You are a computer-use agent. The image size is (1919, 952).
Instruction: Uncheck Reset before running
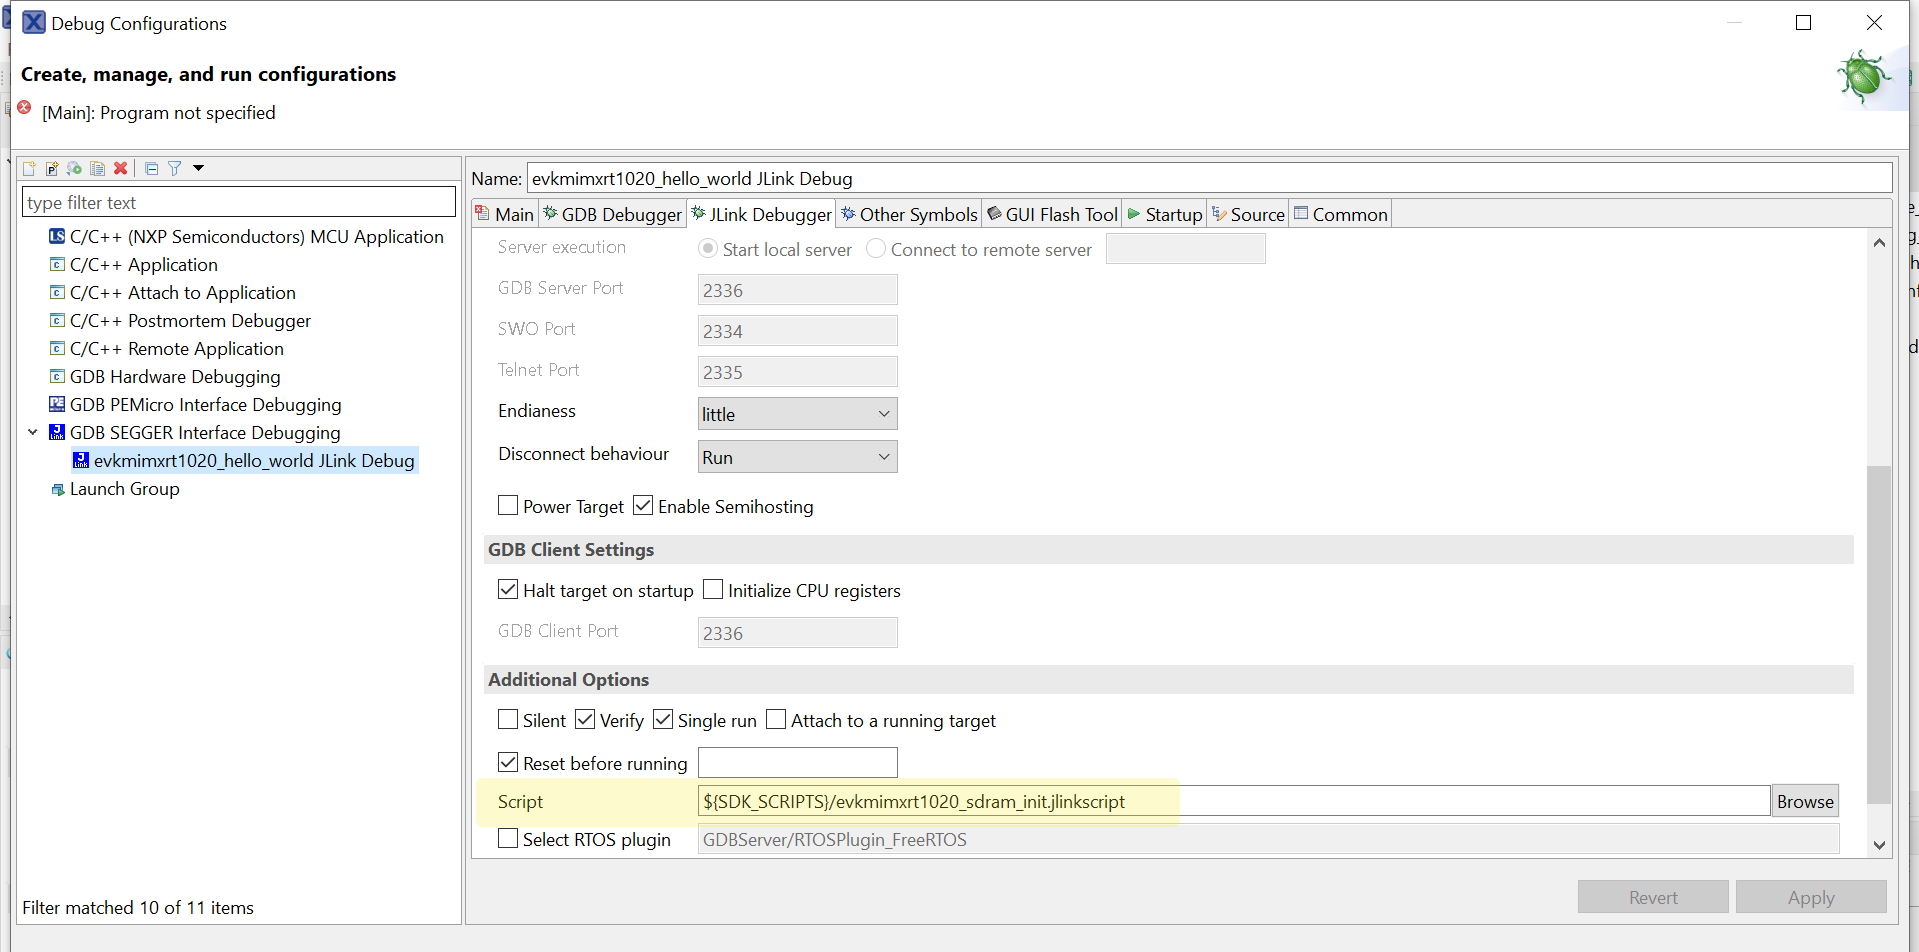coord(508,763)
